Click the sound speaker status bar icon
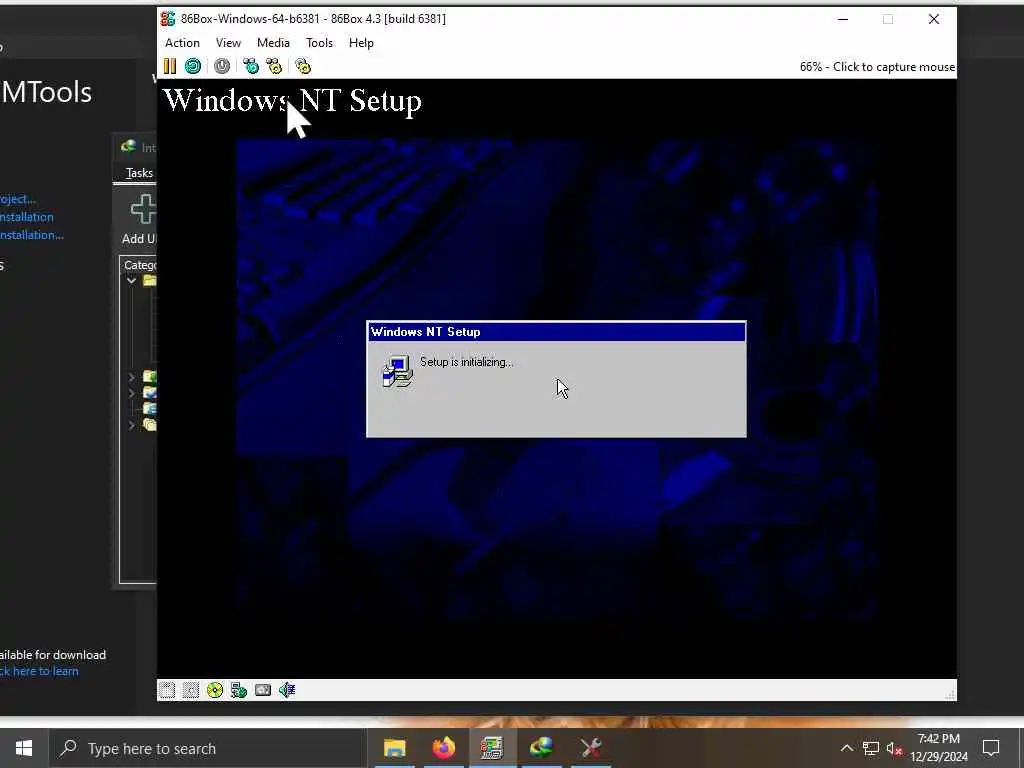The width and height of the screenshot is (1024, 768). click(x=287, y=690)
